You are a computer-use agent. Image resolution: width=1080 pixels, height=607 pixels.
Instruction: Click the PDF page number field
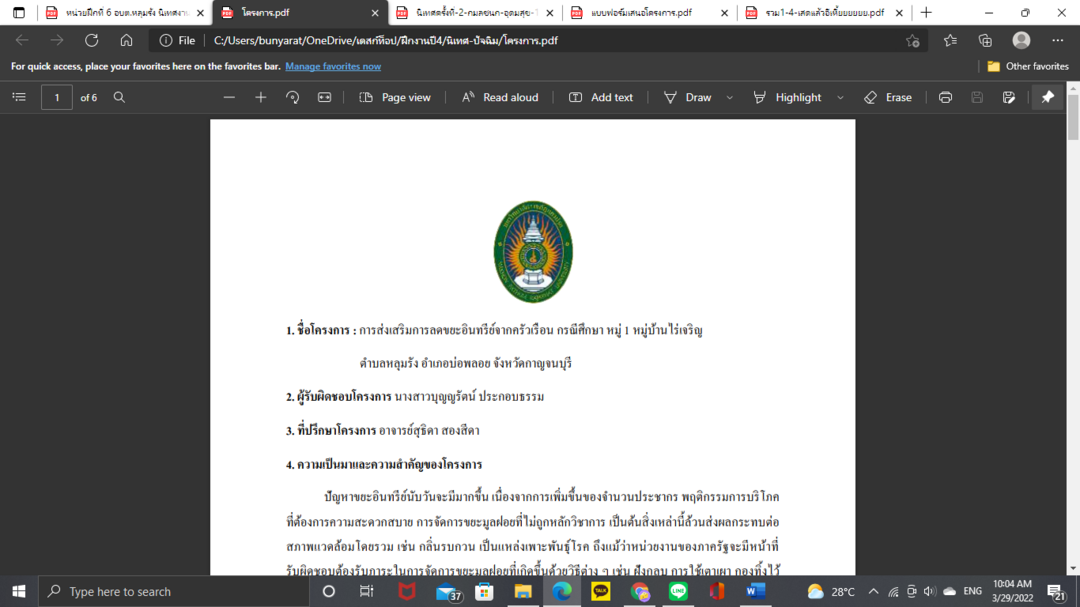point(56,97)
